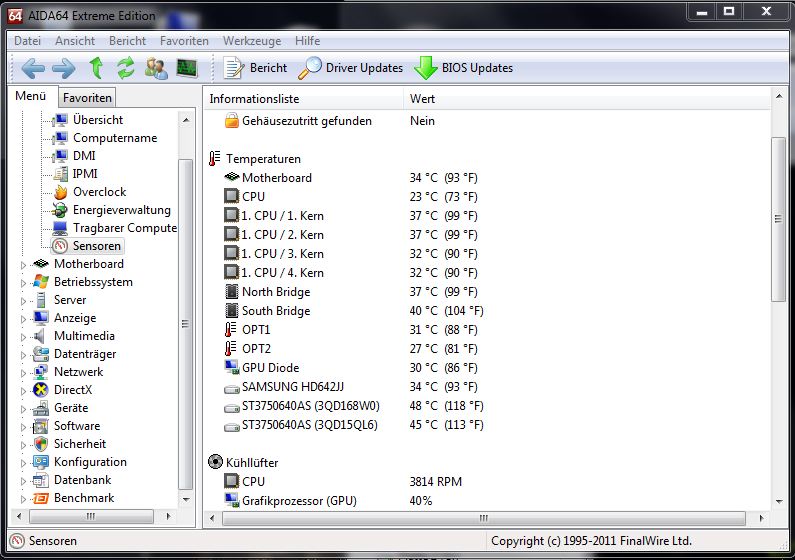The height and width of the screenshot is (560, 795).
Task: Expand the Datenträger tree node
Action: pyautogui.click(x=23, y=355)
